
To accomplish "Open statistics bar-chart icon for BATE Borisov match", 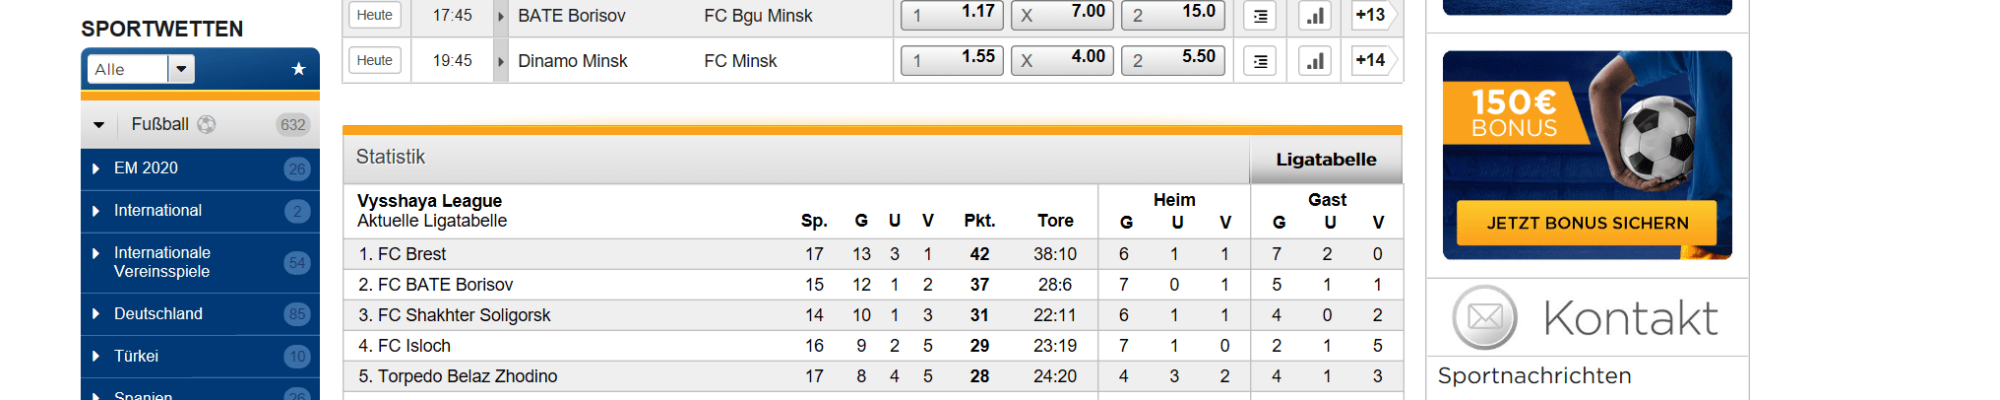I will coord(1315,16).
